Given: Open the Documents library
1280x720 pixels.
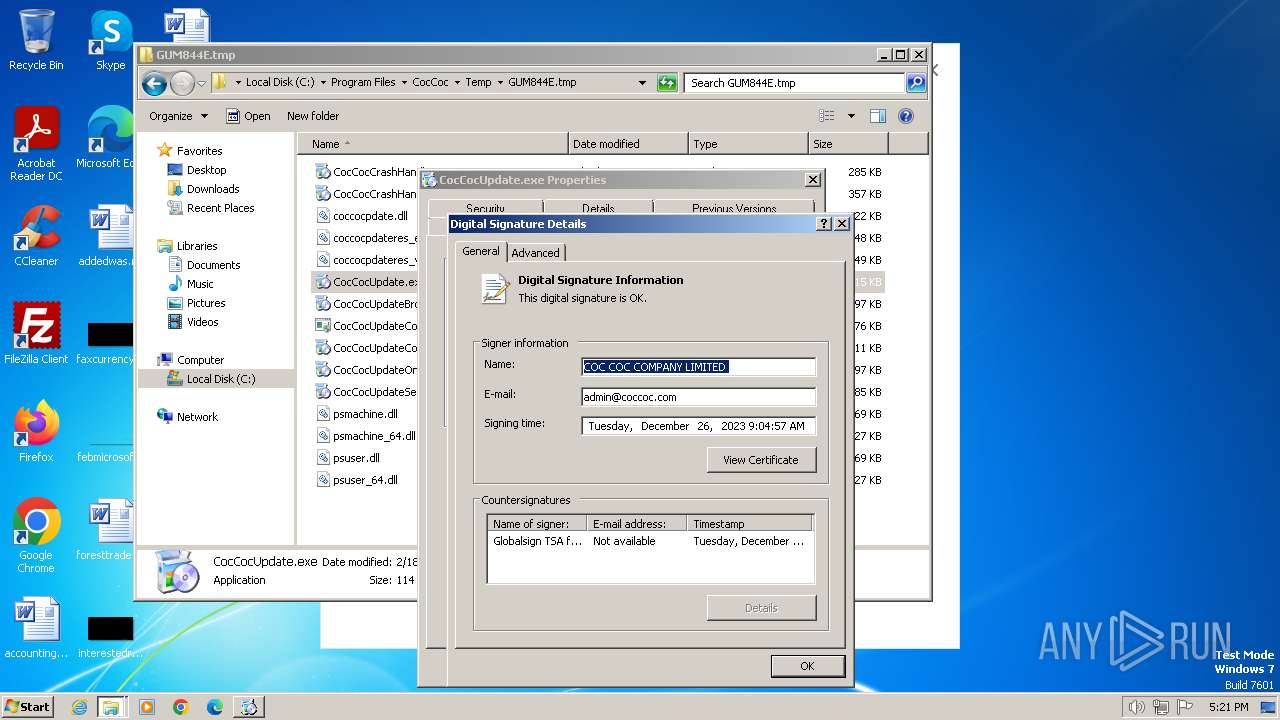Looking at the screenshot, I should tap(213, 265).
